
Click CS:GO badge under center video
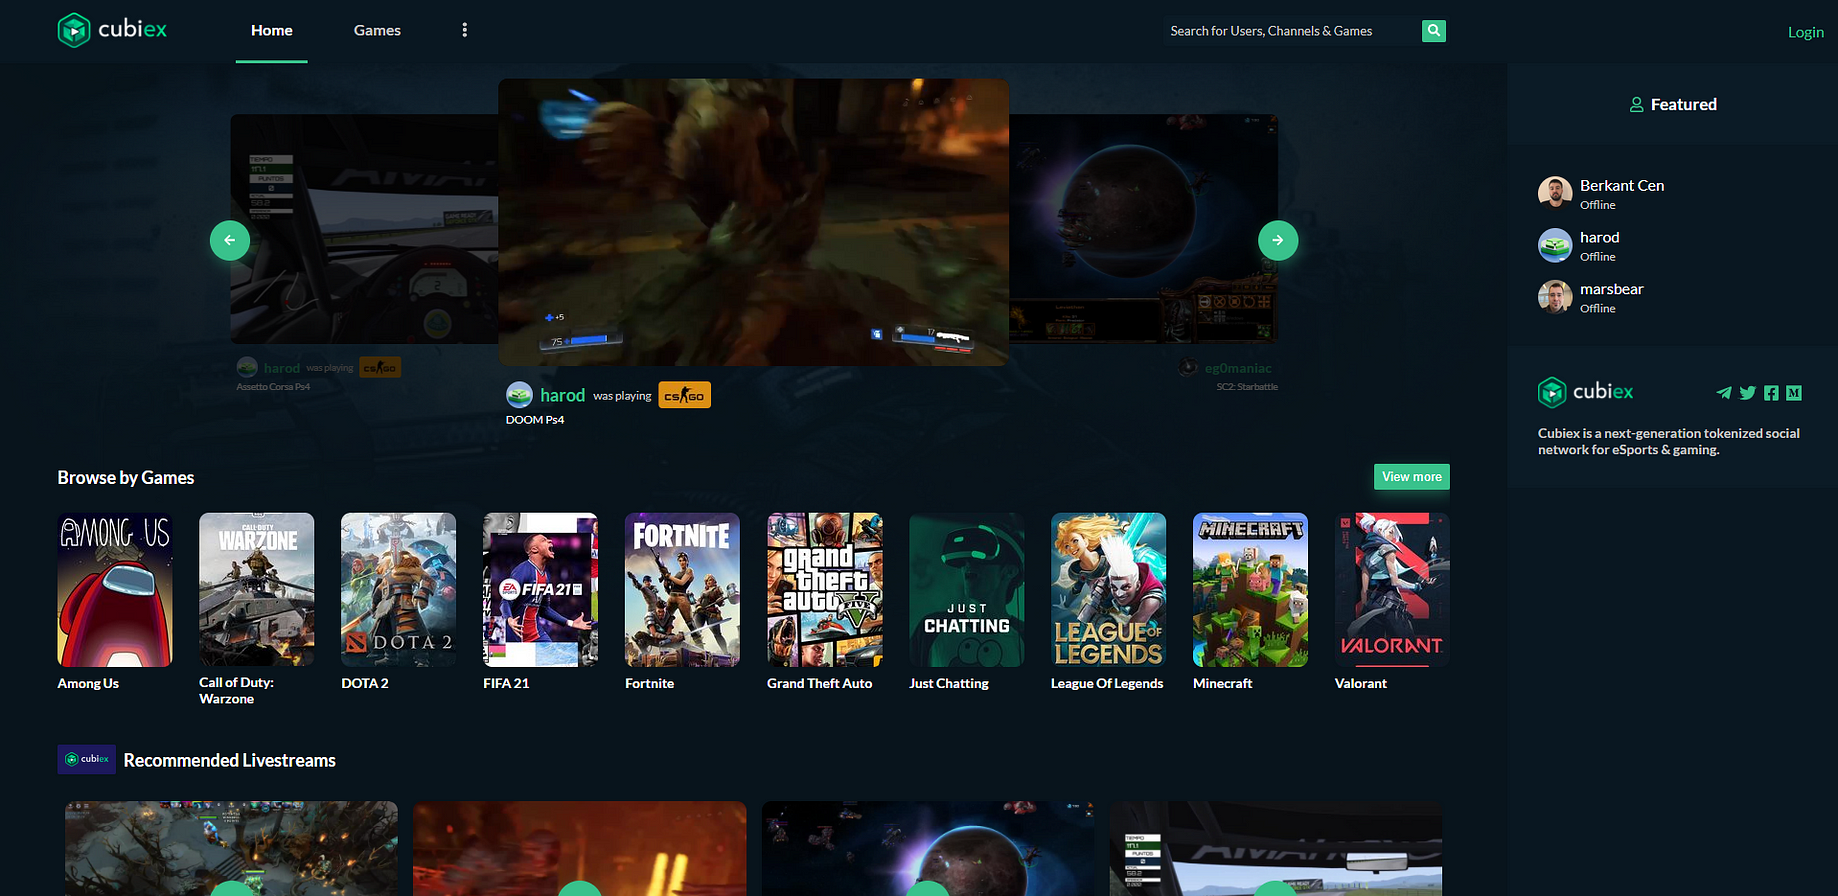[x=684, y=396]
